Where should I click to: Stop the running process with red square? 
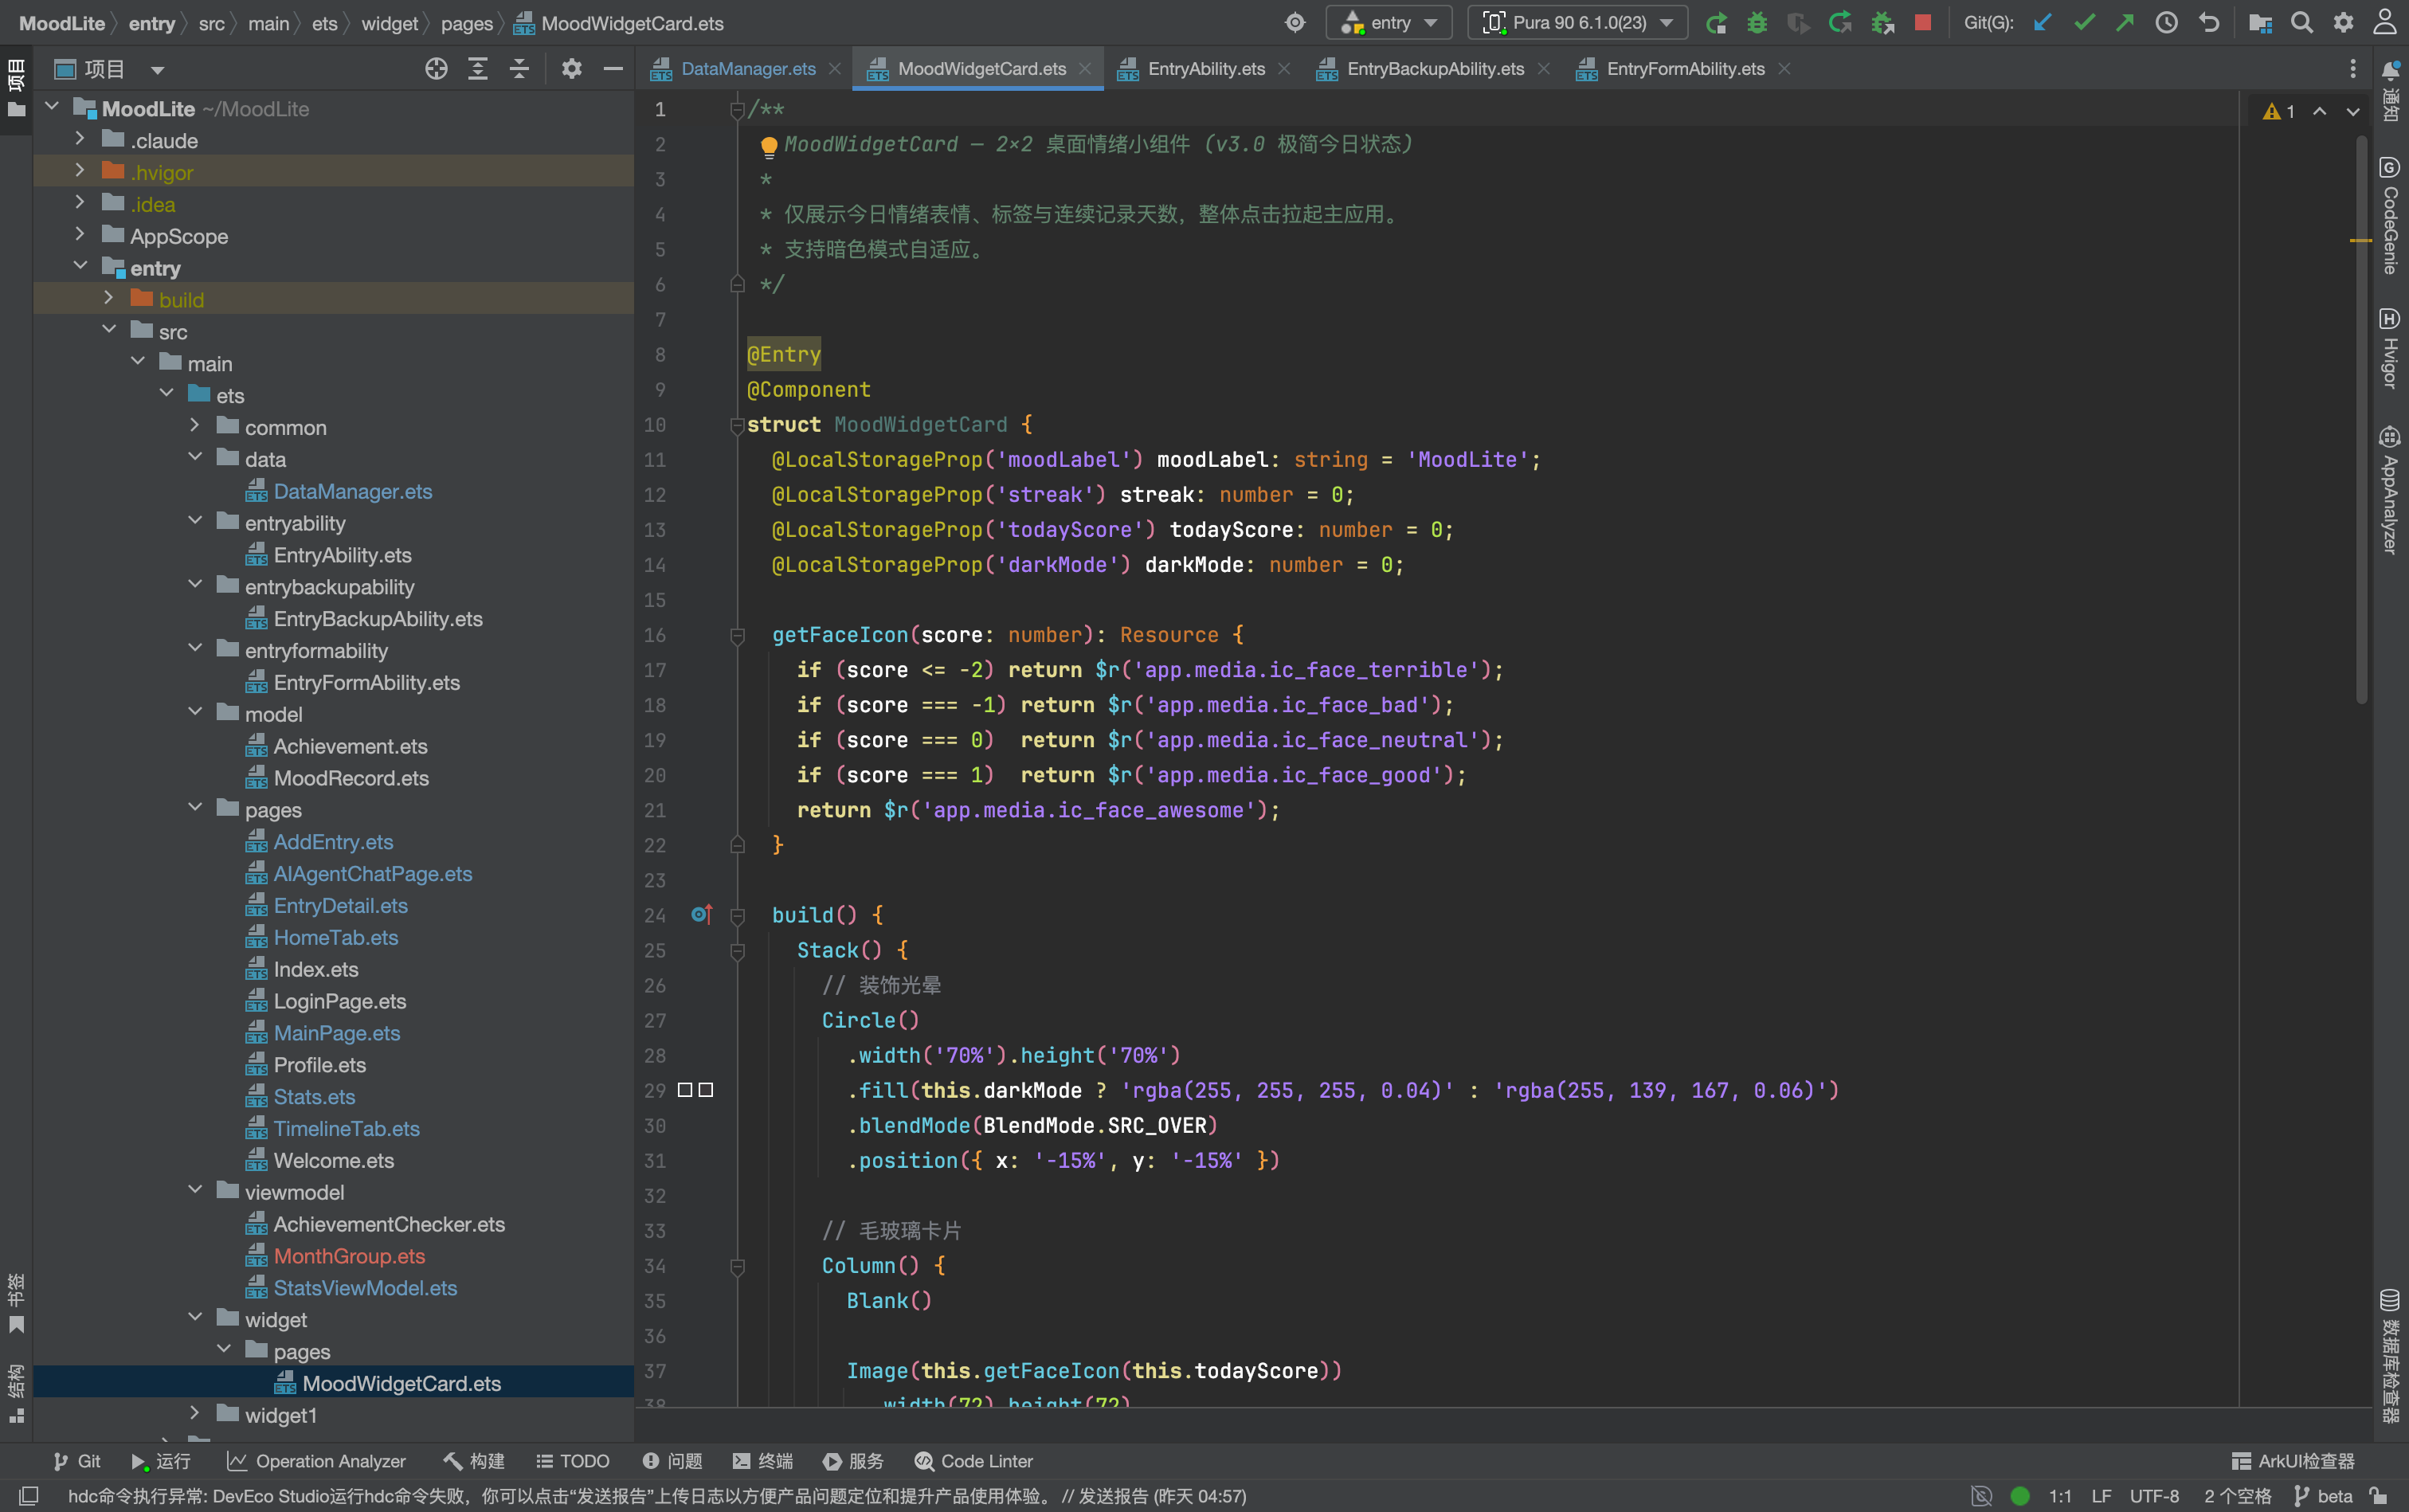(1922, 23)
